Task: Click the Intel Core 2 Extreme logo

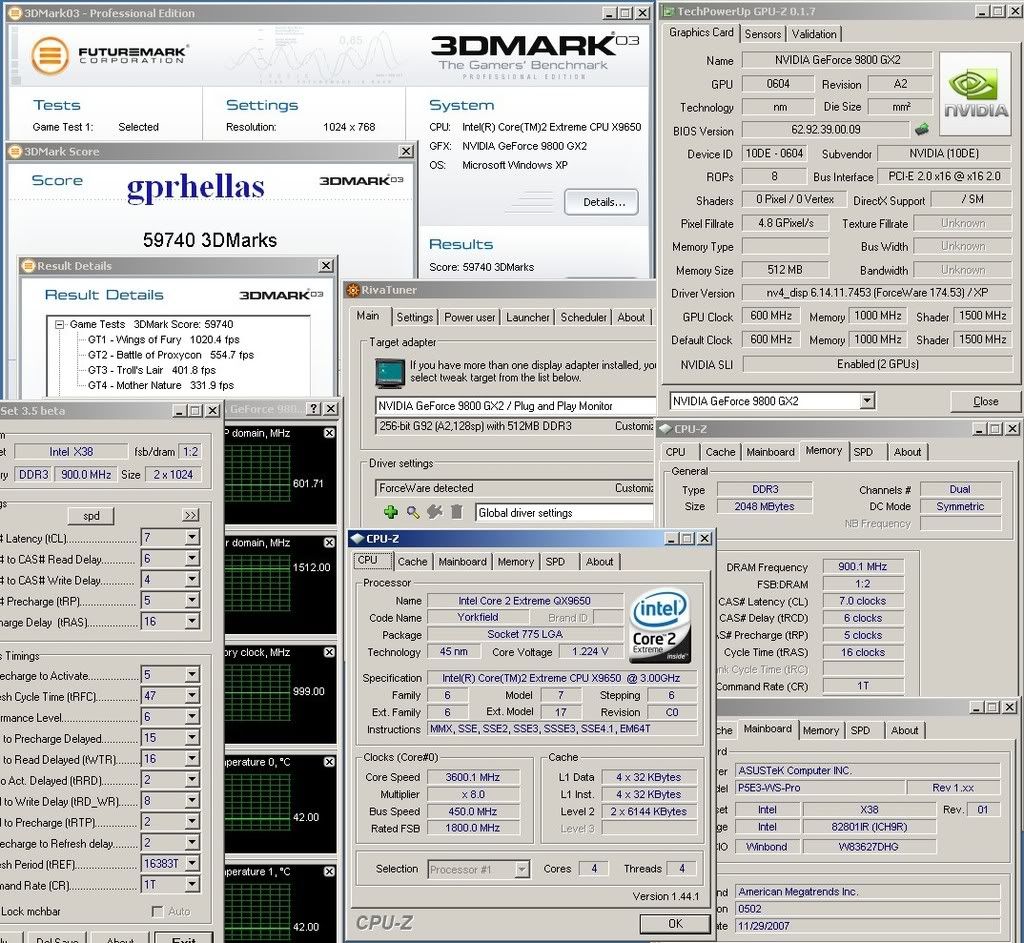Action: click(660, 626)
